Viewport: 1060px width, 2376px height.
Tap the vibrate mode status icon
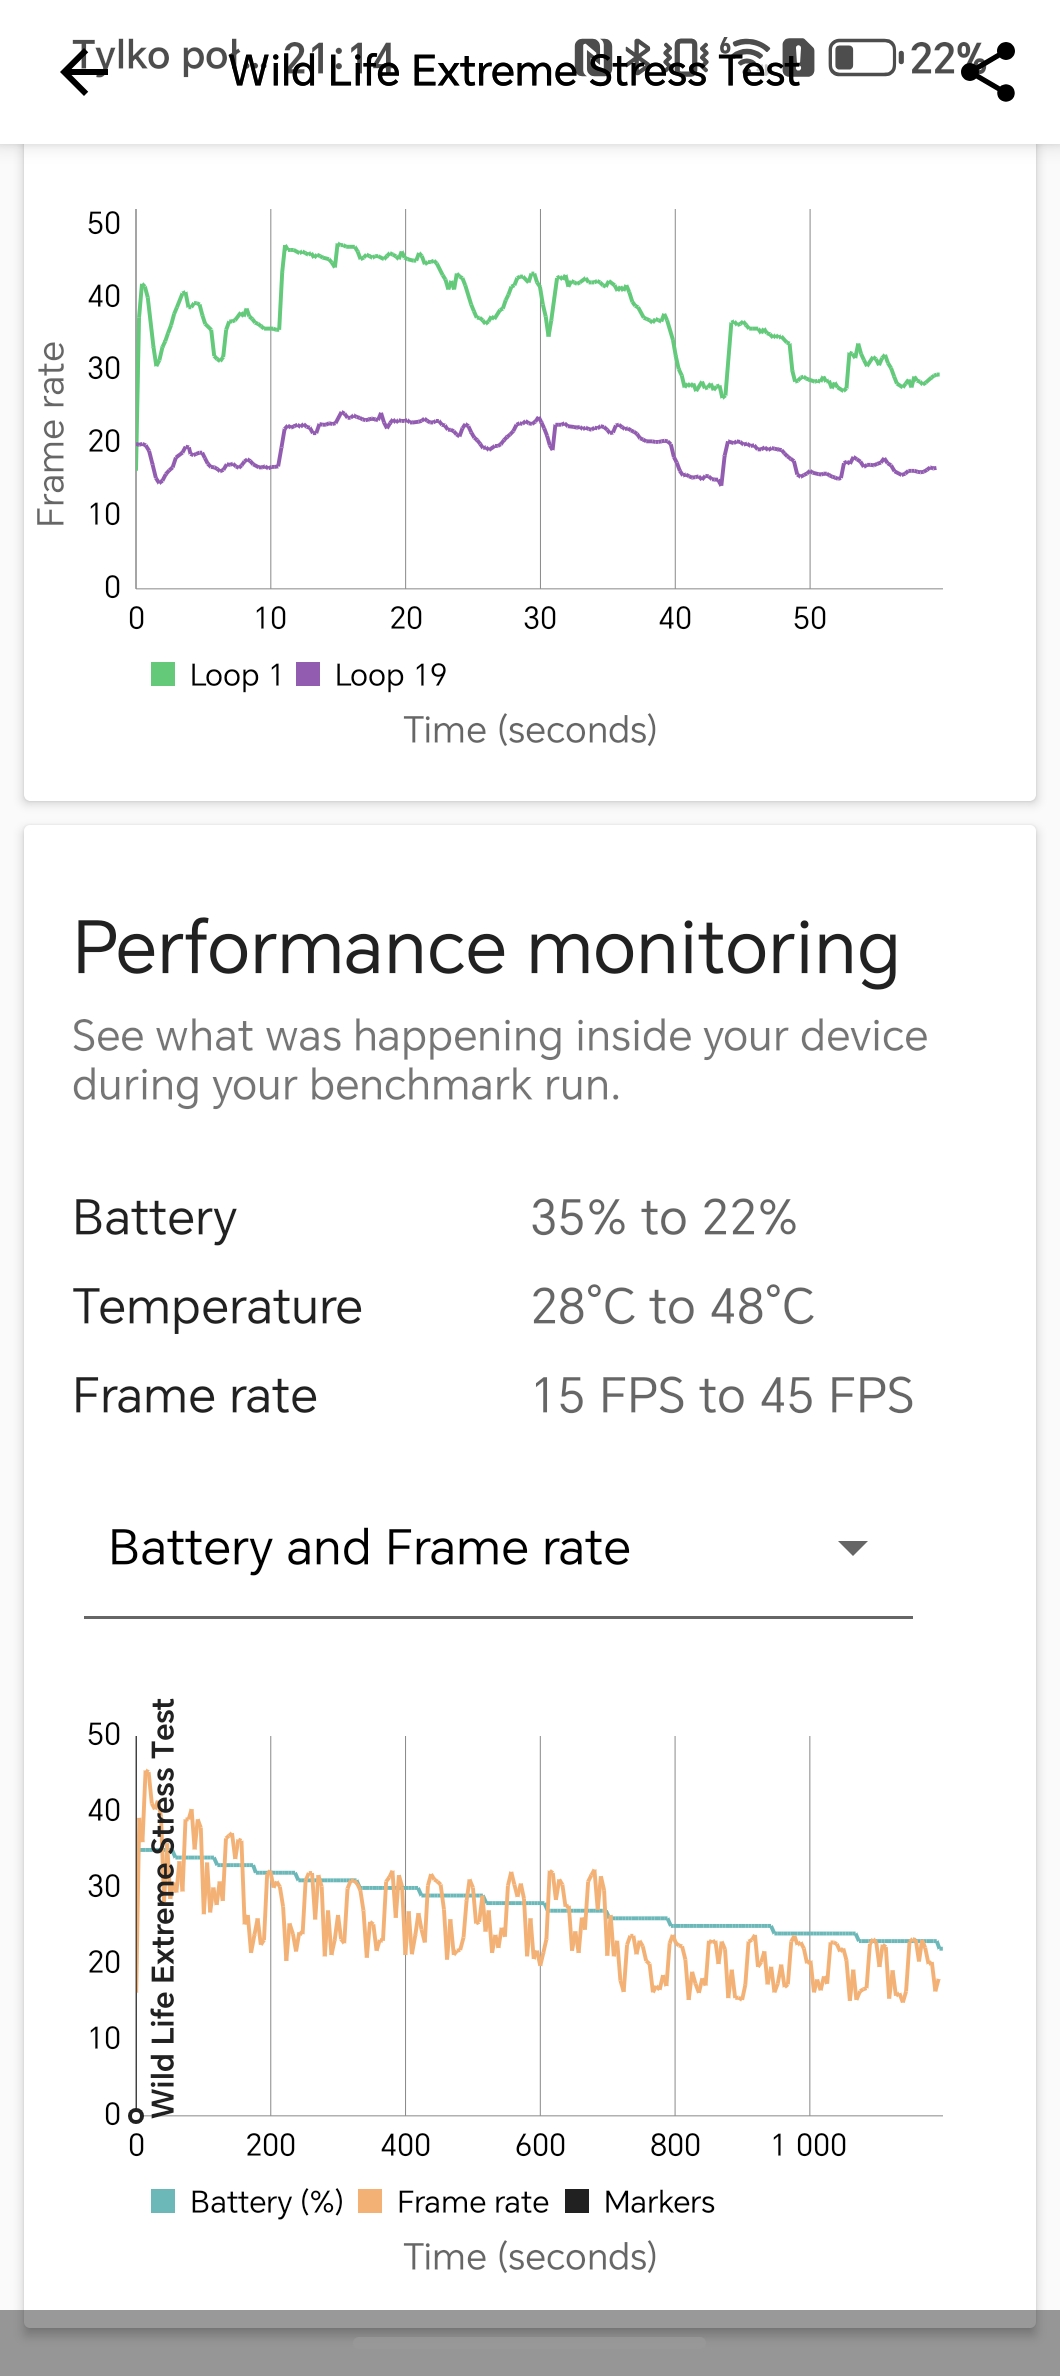tap(688, 57)
